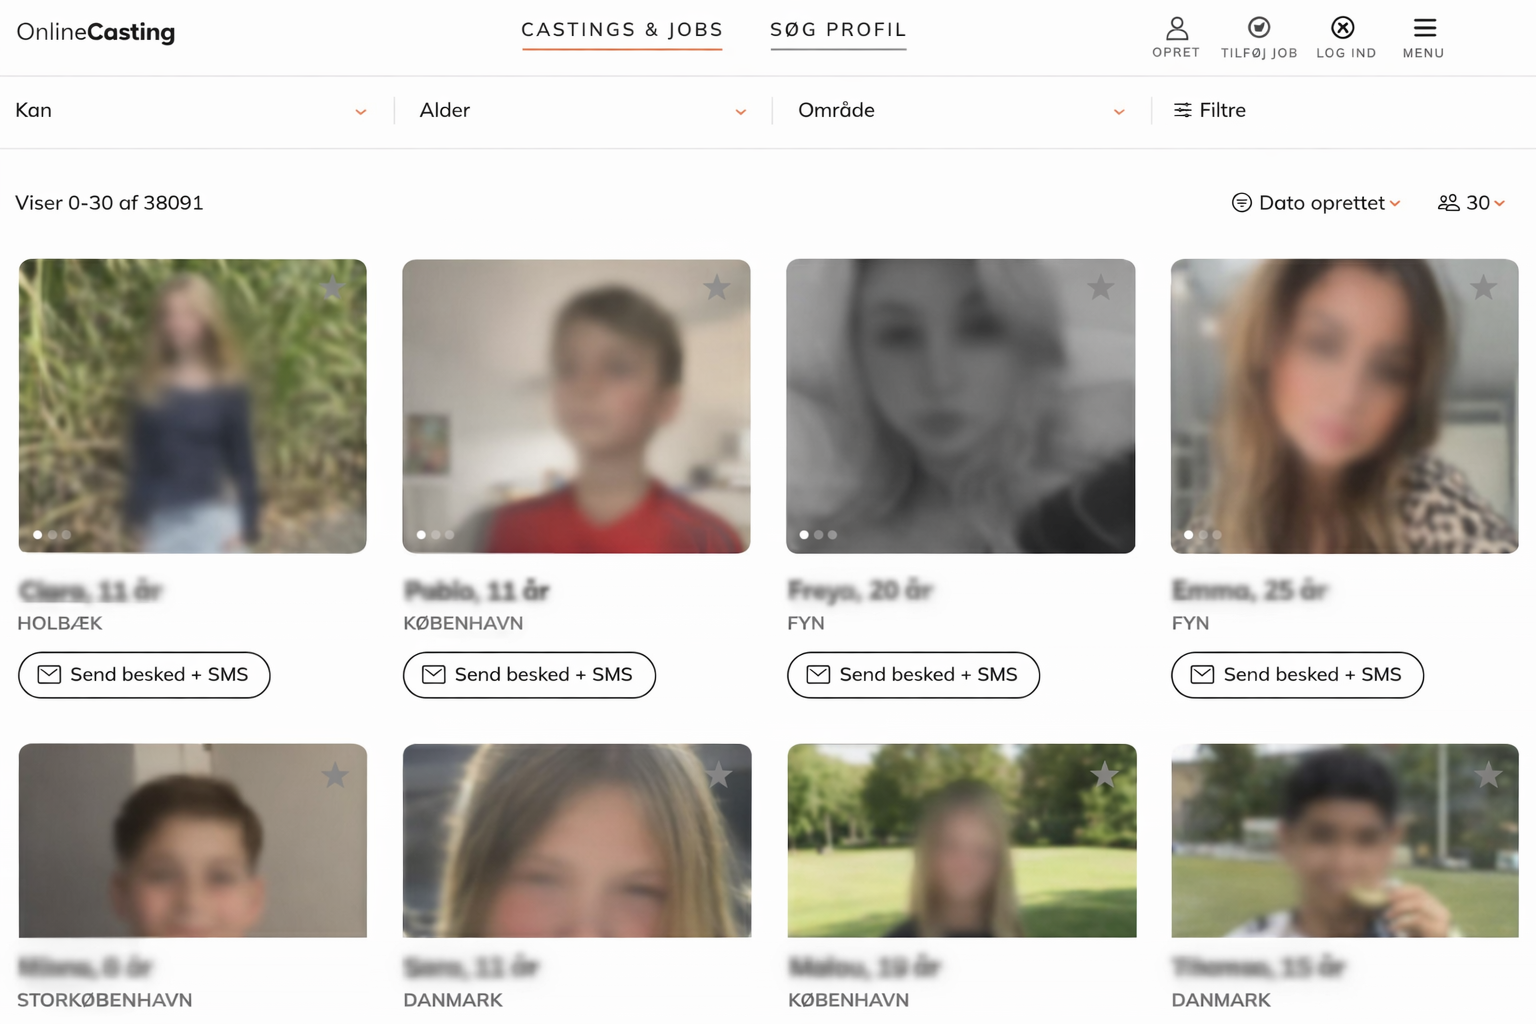This screenshot has width=1536, height=1024.
Task: Go to OnlineCasting home logo
Action: pyautogui.click(x=96, y=32)
